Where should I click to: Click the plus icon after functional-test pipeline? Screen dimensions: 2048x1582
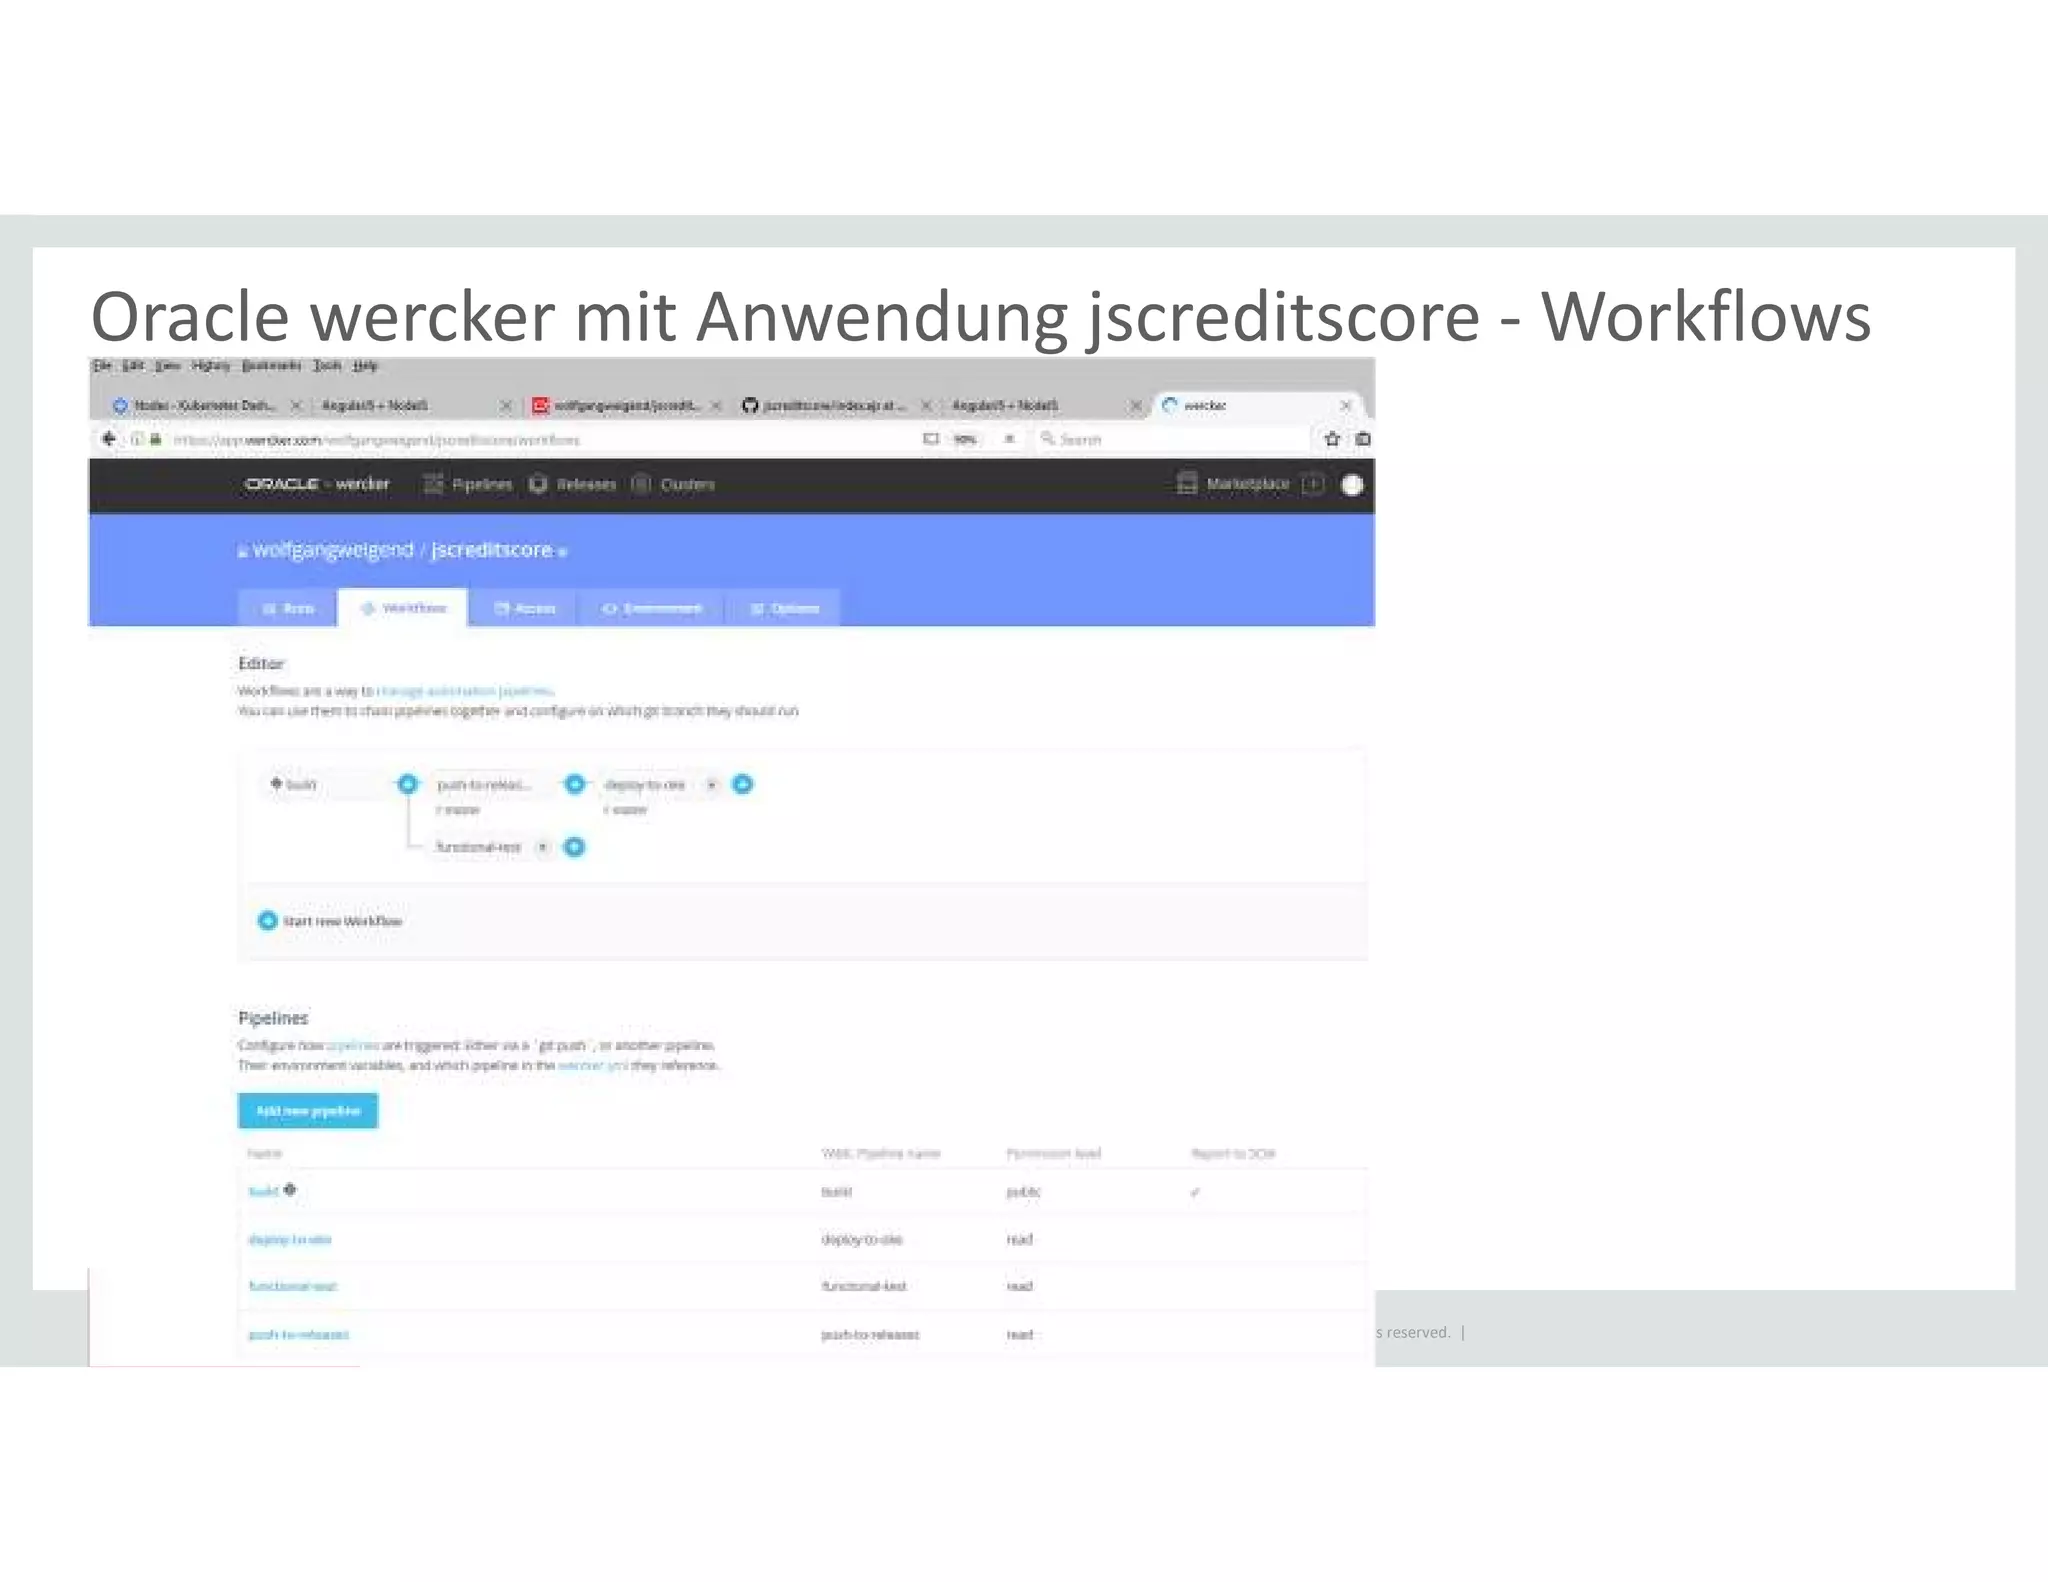tap(575, 847)
